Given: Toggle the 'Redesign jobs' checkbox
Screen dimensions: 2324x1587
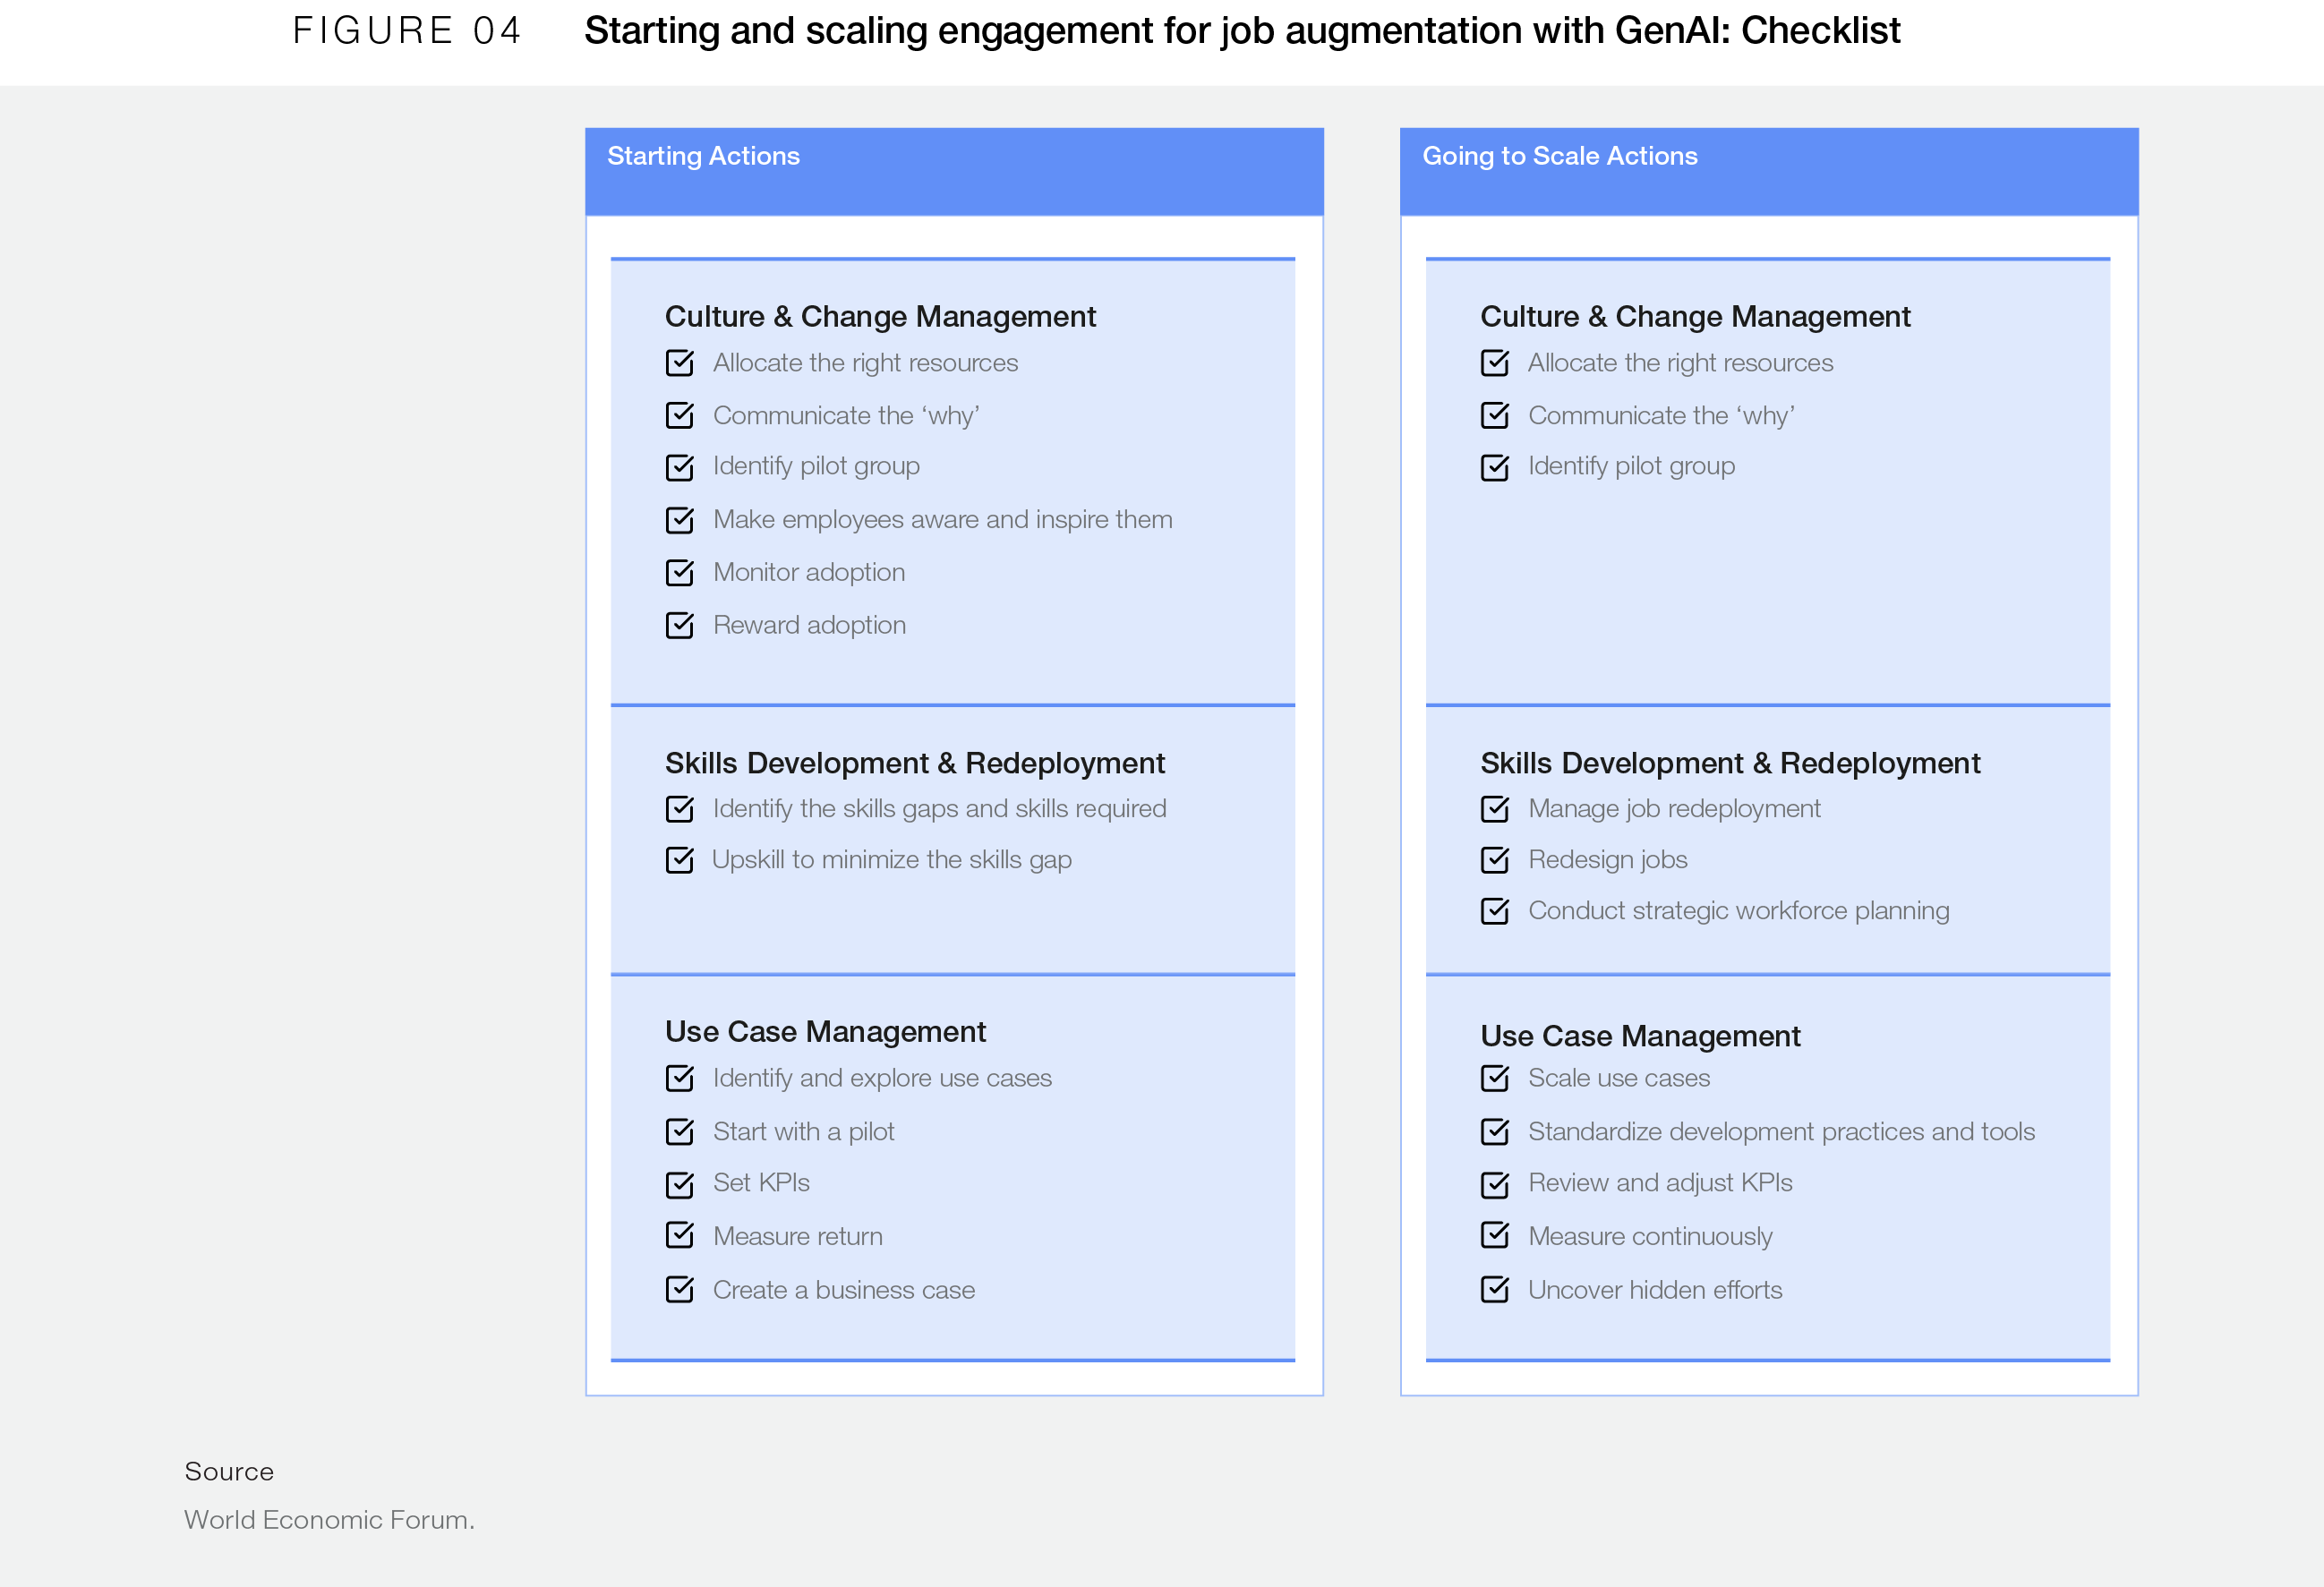Looking at the screenshot, I should (1494, 860).
